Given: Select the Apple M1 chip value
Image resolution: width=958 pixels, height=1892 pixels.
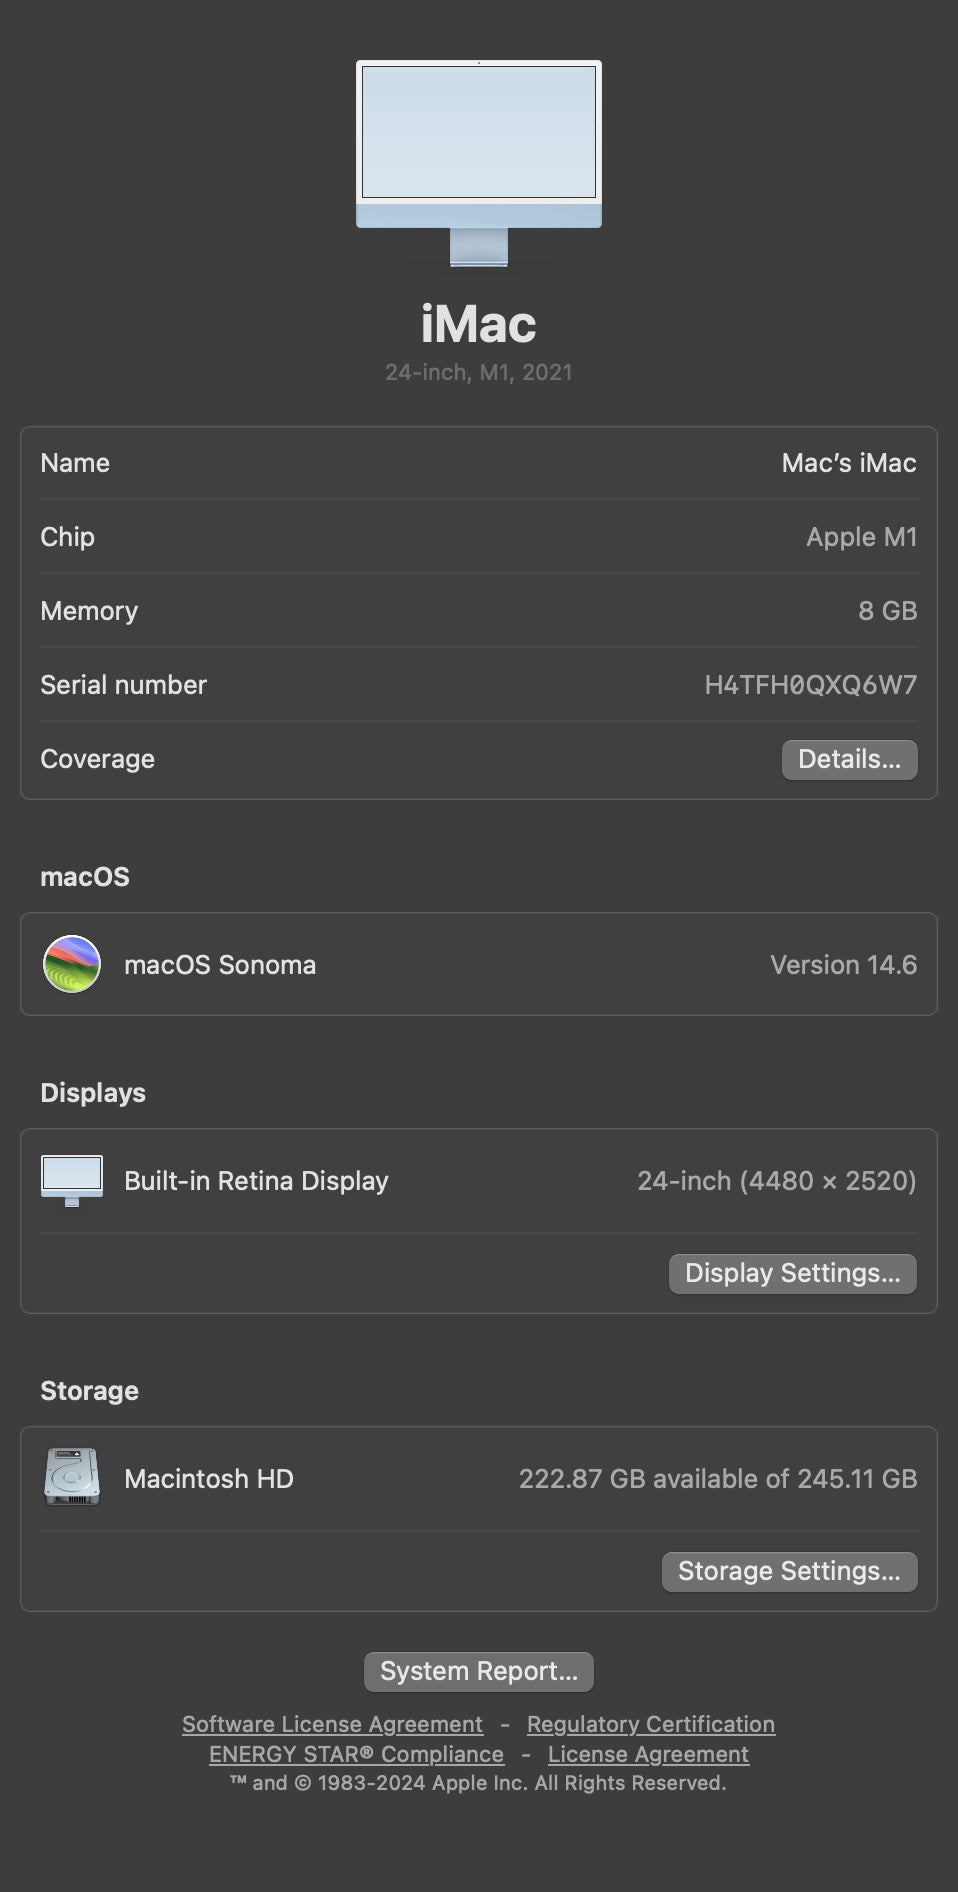Looking at the screenshot, I should [x=861, y=537].
